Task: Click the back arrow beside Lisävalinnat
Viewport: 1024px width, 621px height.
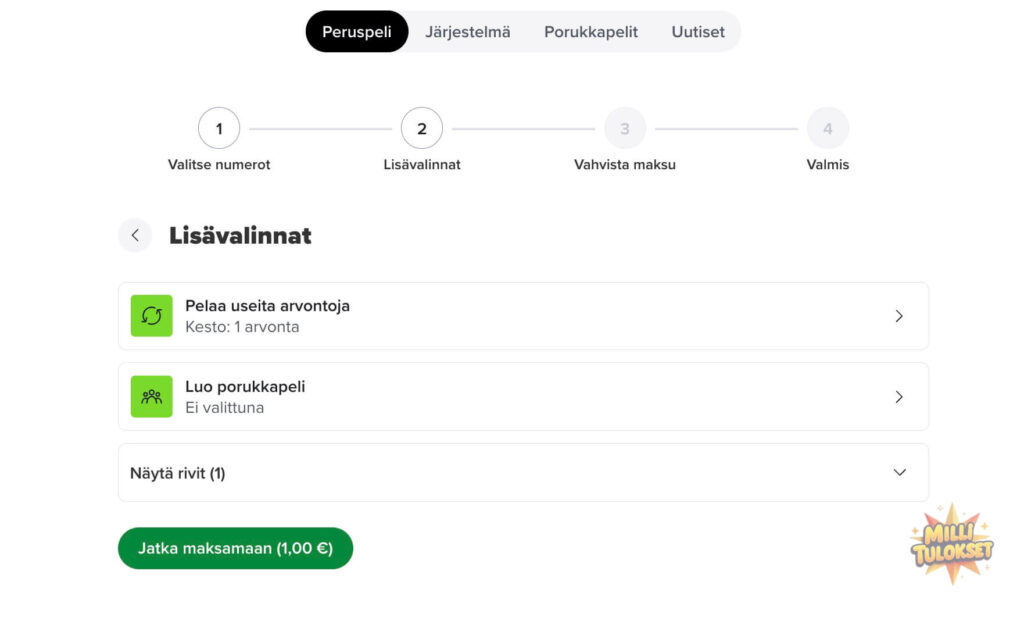Action: tap(135, 235)
